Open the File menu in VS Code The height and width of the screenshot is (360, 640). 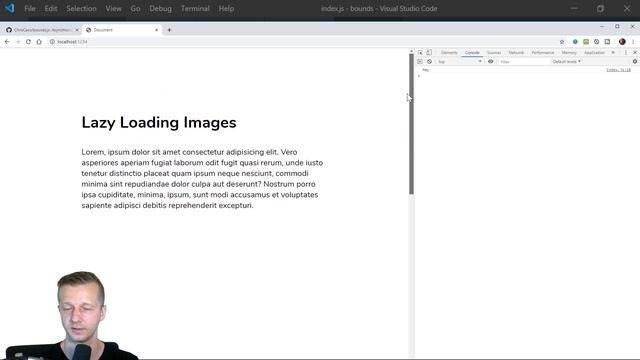(x=30, y=9)
